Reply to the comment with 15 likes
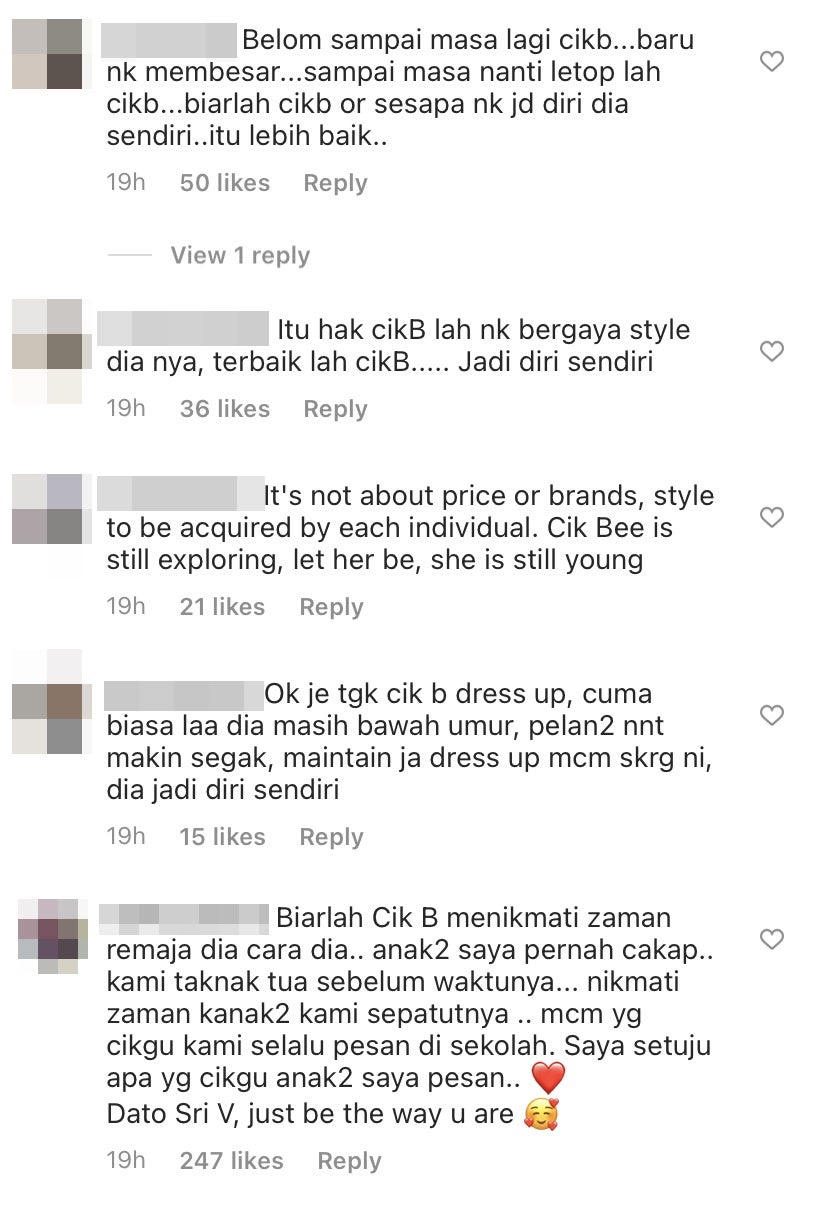The height and width of the screenshot is (1208, 828). 331,837
